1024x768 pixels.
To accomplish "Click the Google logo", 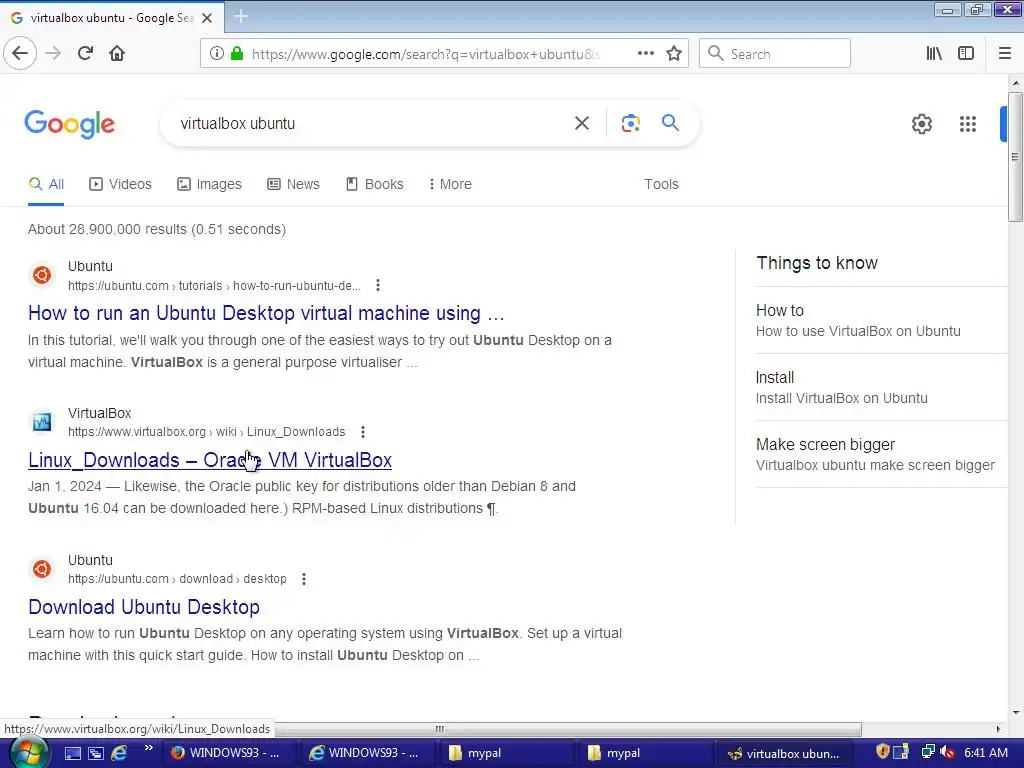I will pos(70,124).
